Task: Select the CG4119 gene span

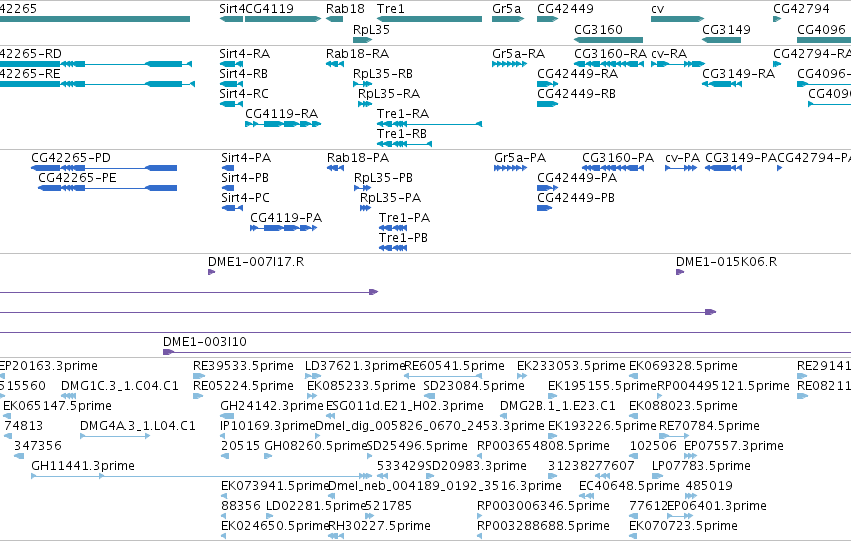Action: coord(283,19)
